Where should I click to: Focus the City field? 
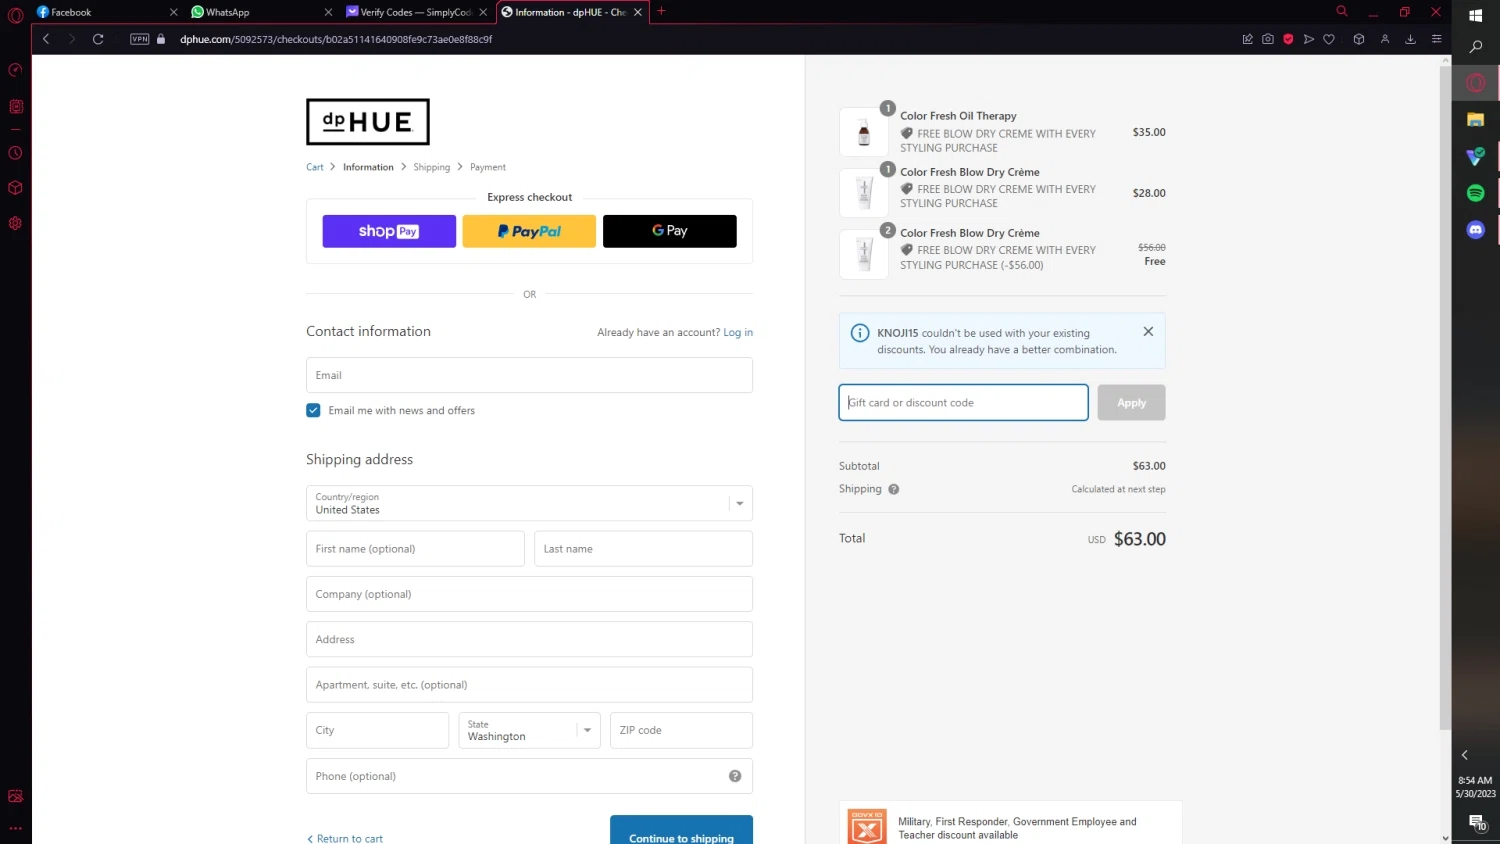tap(377, 730)
